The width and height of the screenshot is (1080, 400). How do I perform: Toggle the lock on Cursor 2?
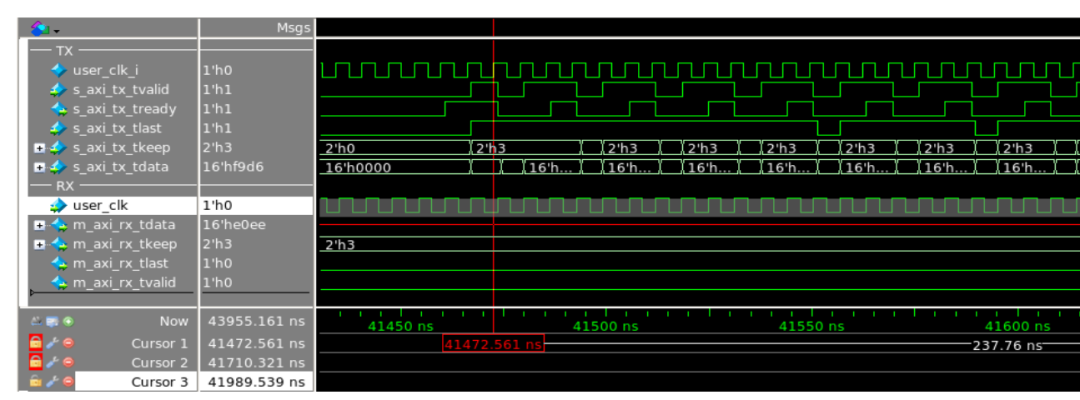click(35, 361)
